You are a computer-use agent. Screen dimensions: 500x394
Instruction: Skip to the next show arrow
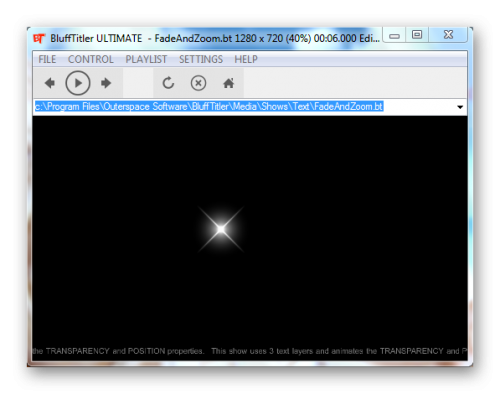[x=106, y=83]
